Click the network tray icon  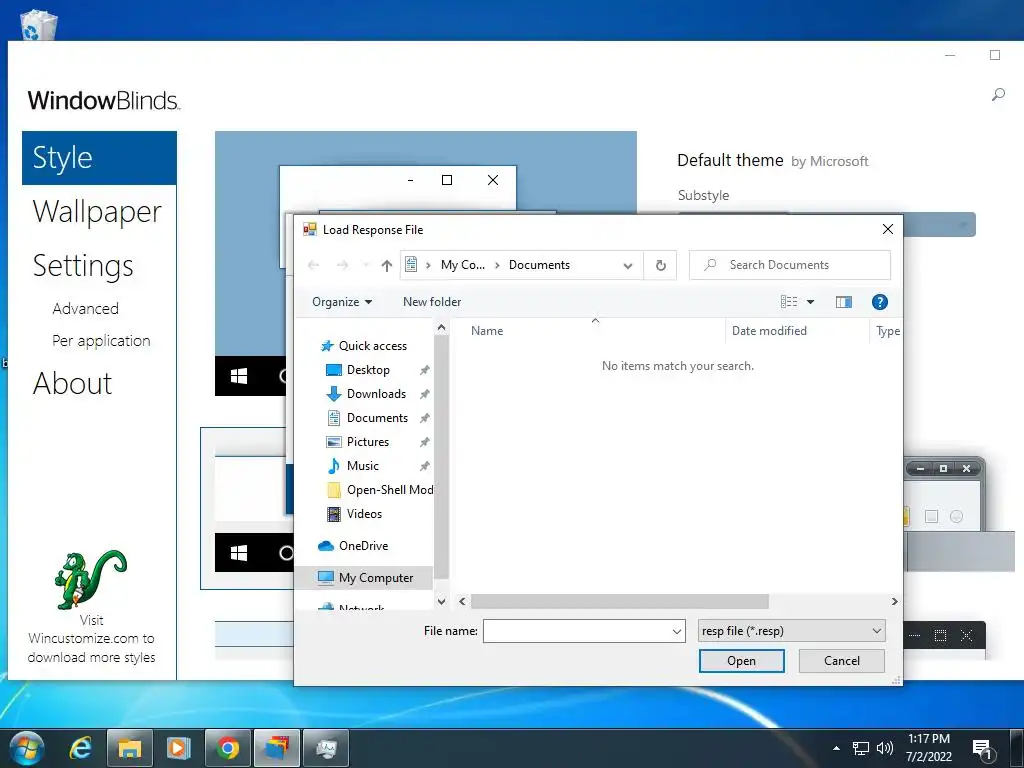861,748
